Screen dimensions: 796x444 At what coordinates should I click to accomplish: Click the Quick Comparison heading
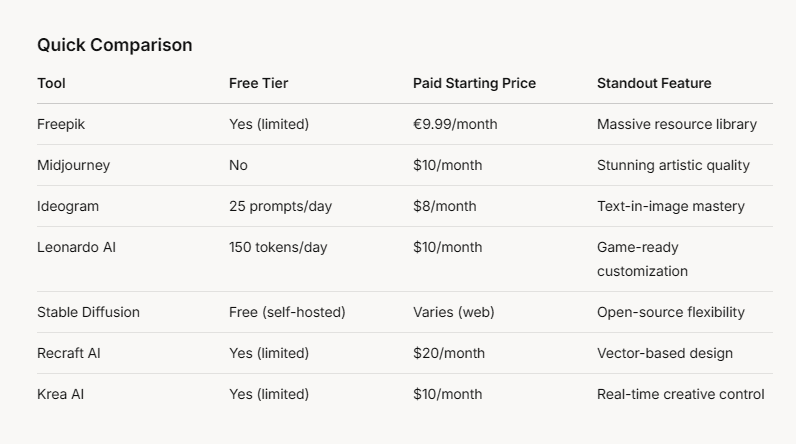[115, 45]
